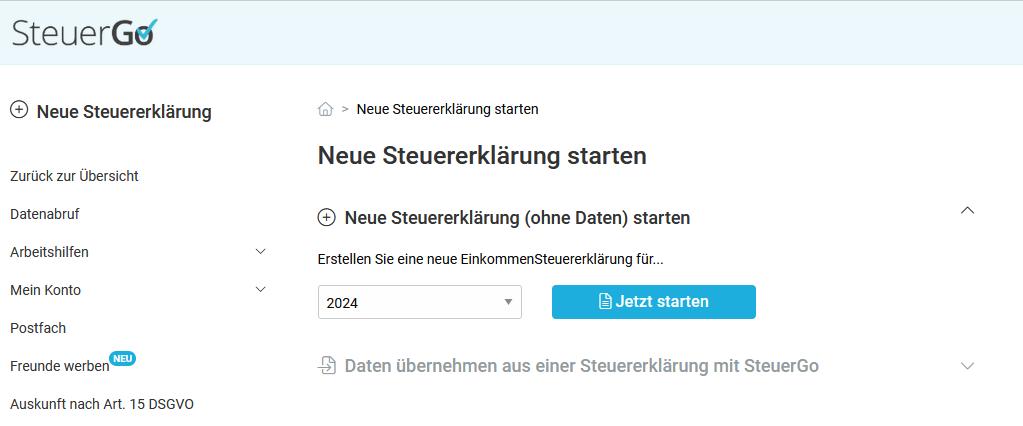Click the NEU badge by Freunde werben
The image size is (1023, 426).
point(123,359)
